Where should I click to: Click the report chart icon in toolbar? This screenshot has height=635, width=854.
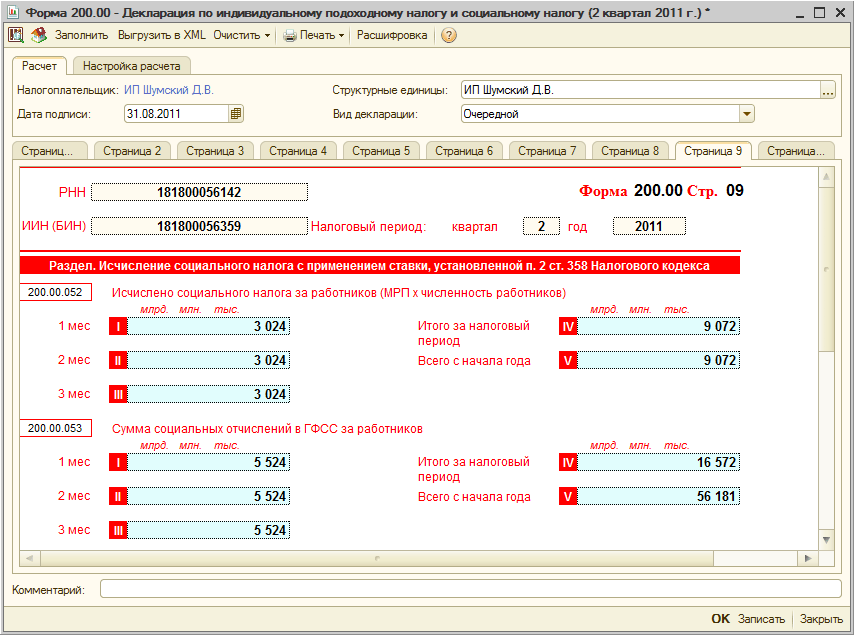coord(16,35)
